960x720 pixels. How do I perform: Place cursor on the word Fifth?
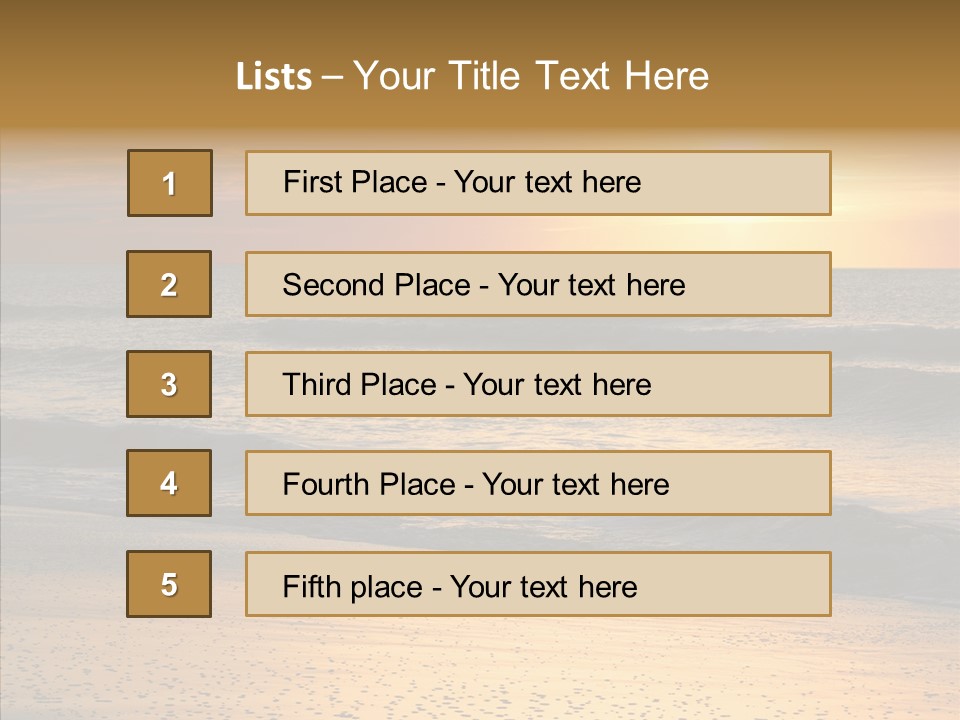(x=311, y=586)
